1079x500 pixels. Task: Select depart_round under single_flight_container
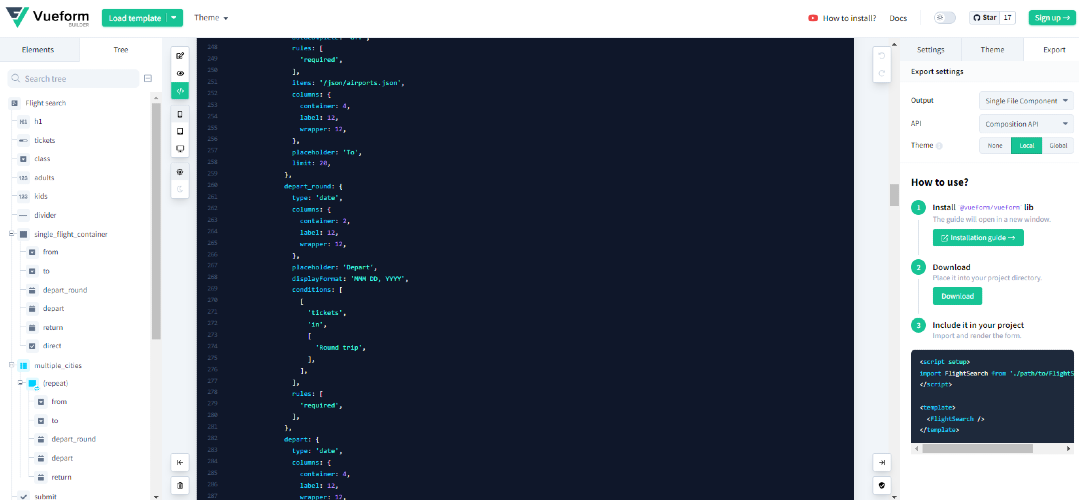[65, 290]
